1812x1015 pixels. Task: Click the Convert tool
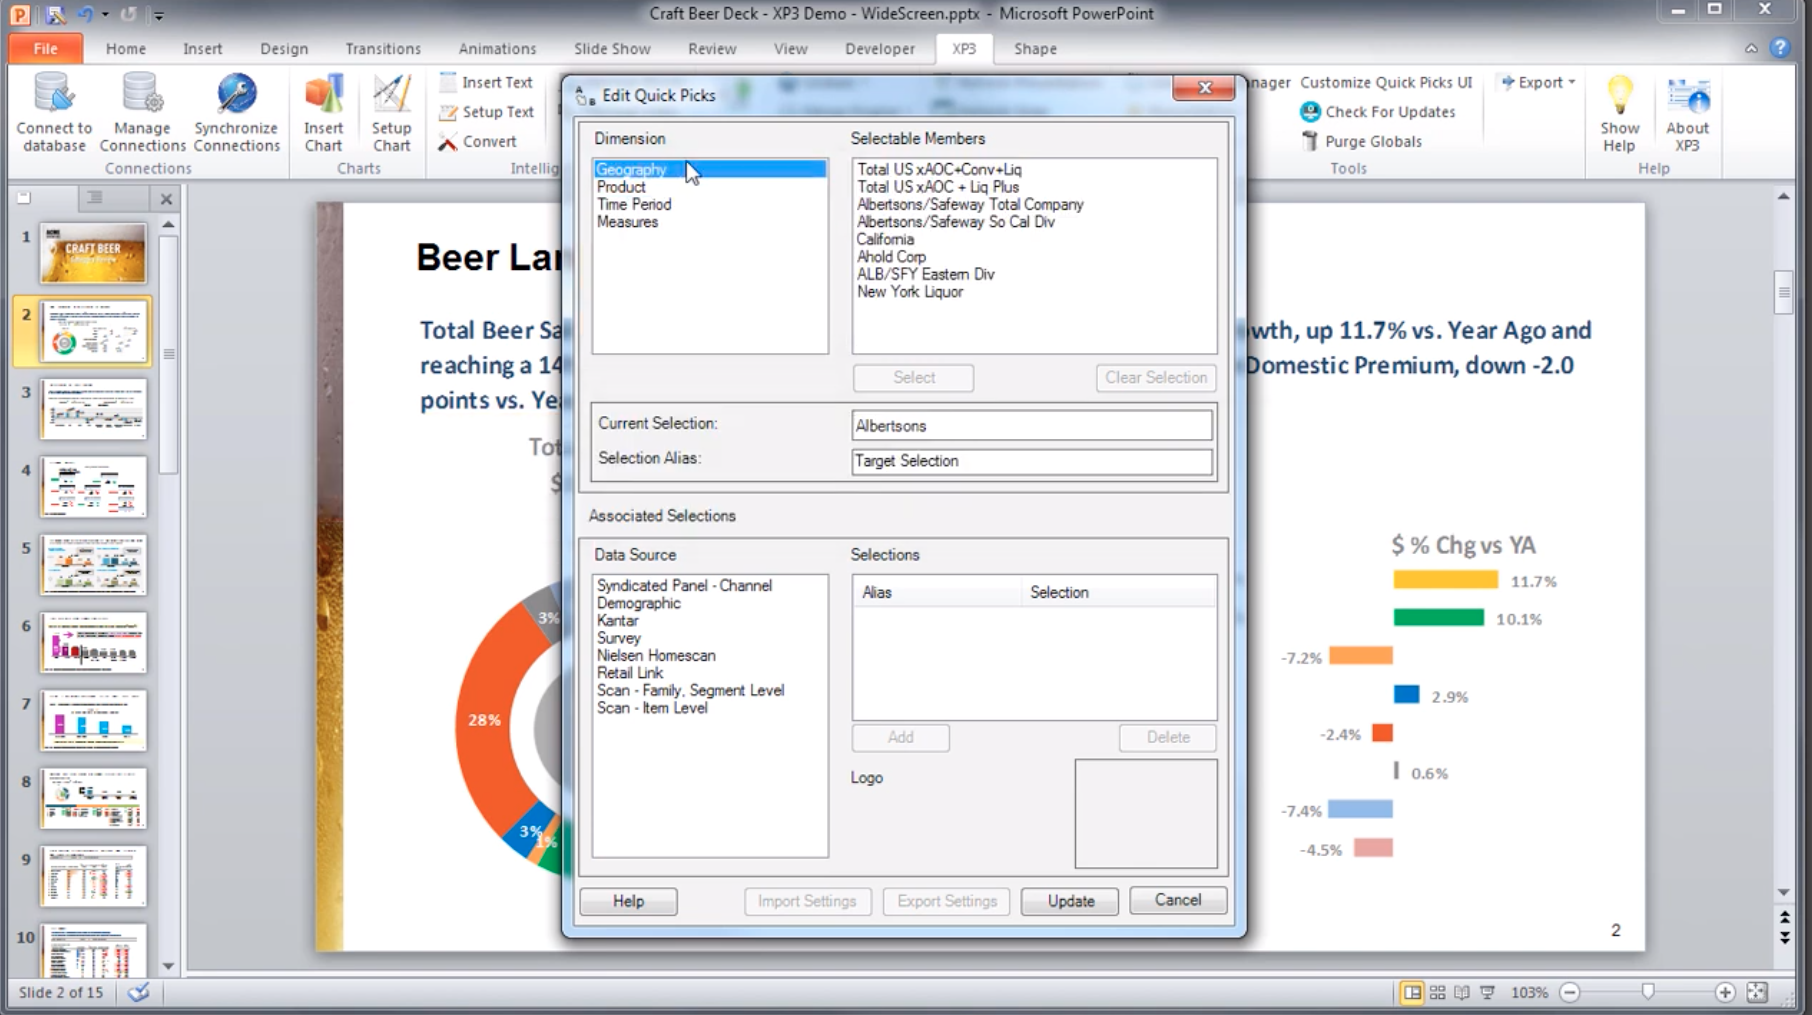(x=477, y=141)
